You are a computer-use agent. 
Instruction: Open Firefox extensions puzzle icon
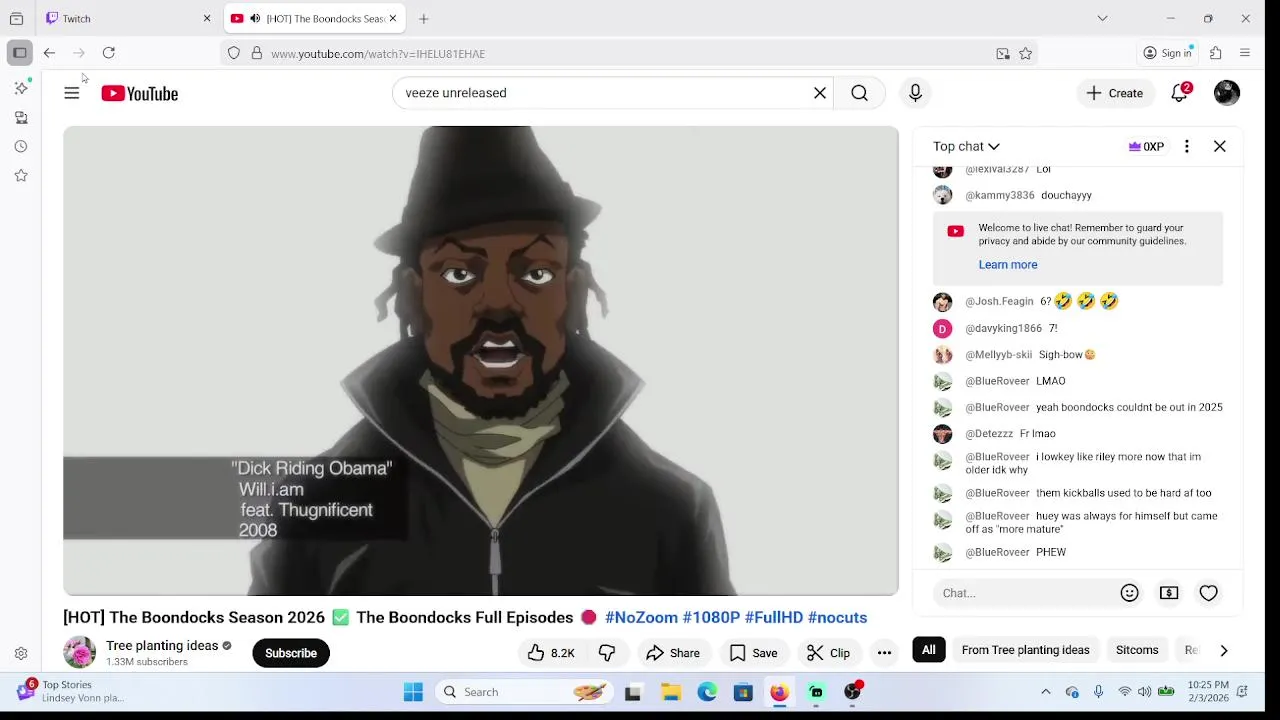(x=1216, y=53)
